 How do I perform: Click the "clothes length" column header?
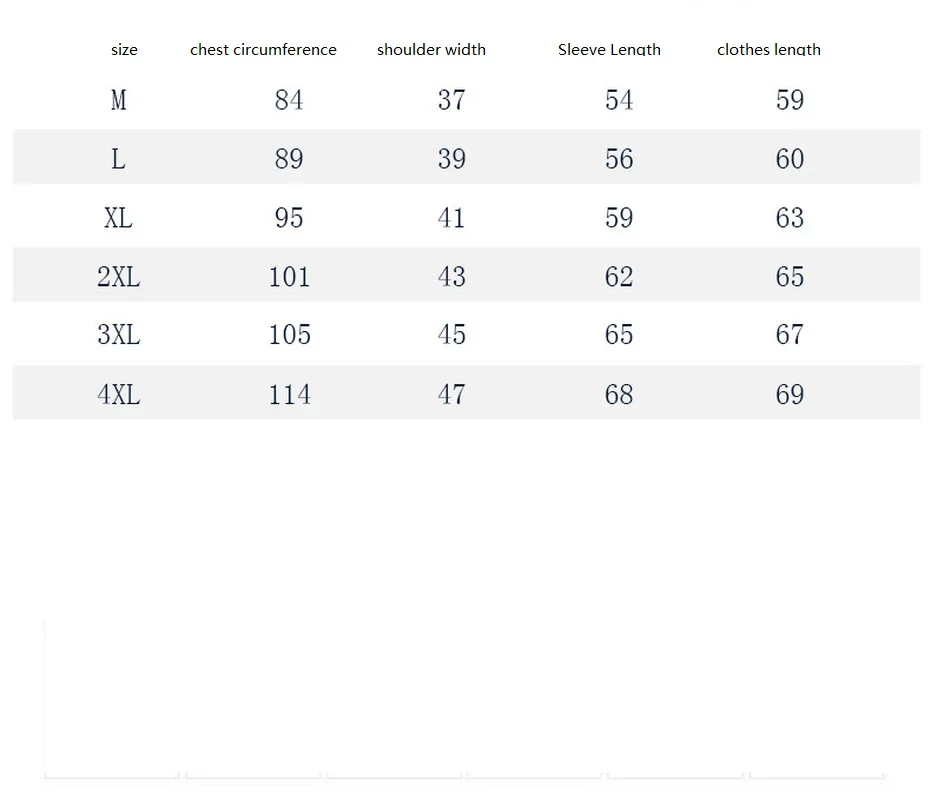tap(768, 50)
